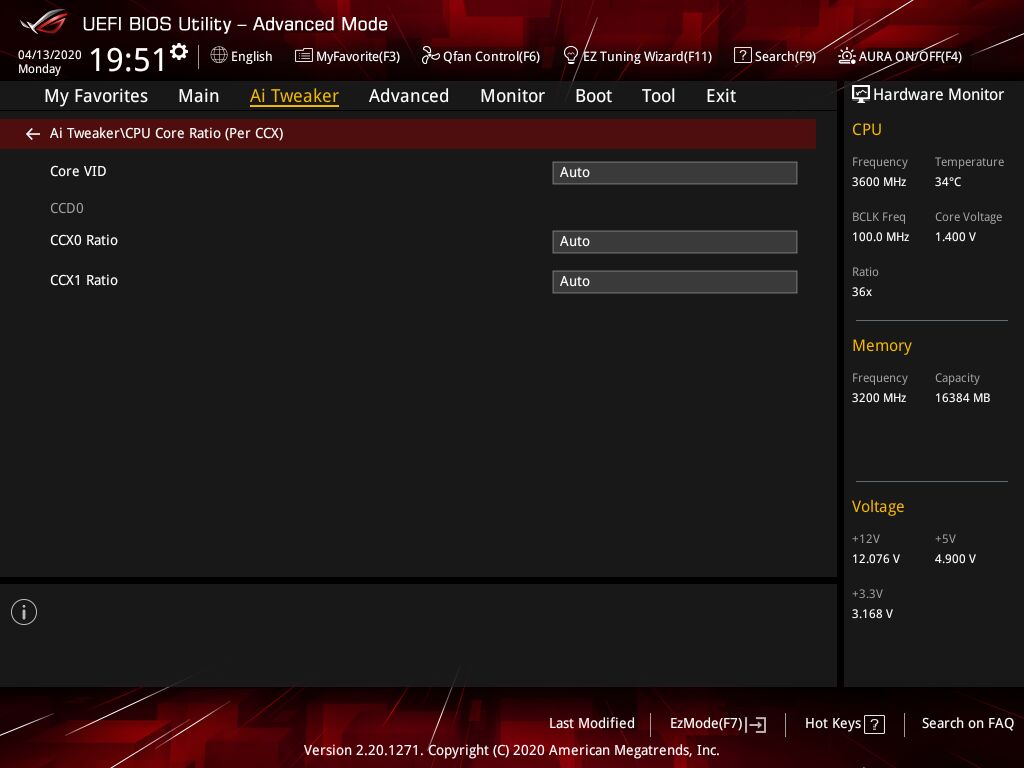Click the +3.3V value 3.168 V
Screen dimensions: 1024x768
click(872, 614)
